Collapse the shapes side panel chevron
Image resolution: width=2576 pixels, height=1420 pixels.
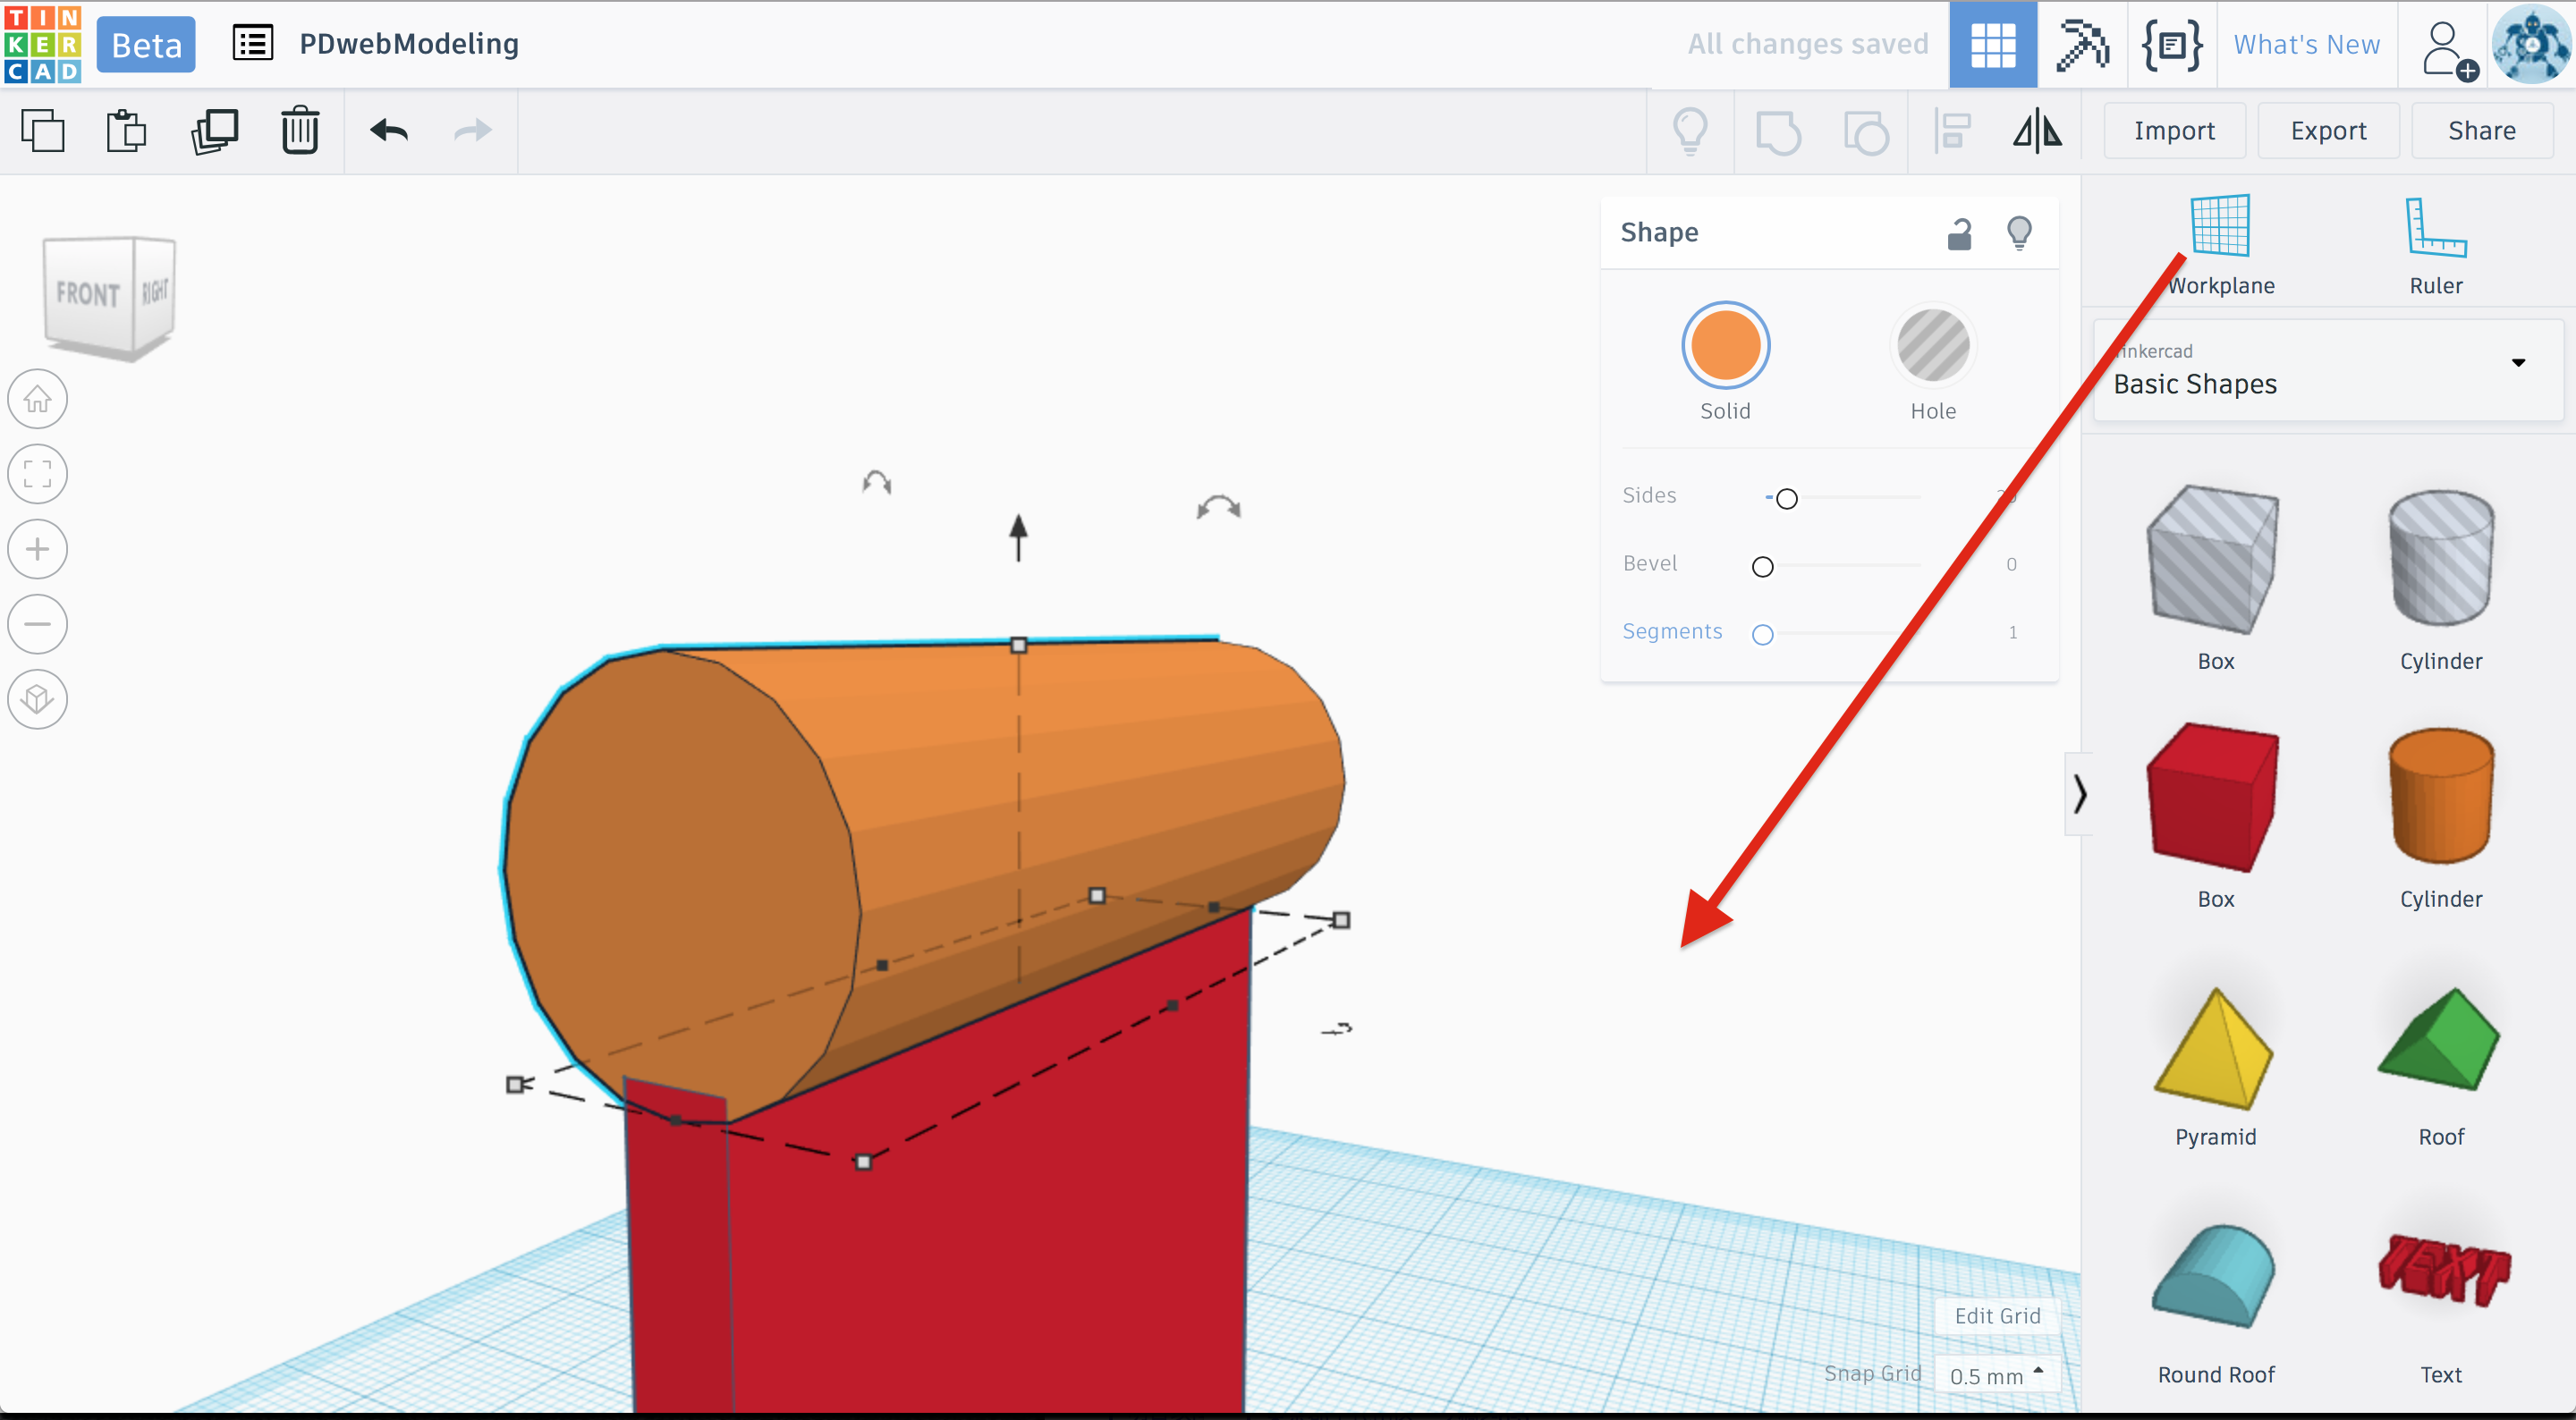(x=2079, y=794)
